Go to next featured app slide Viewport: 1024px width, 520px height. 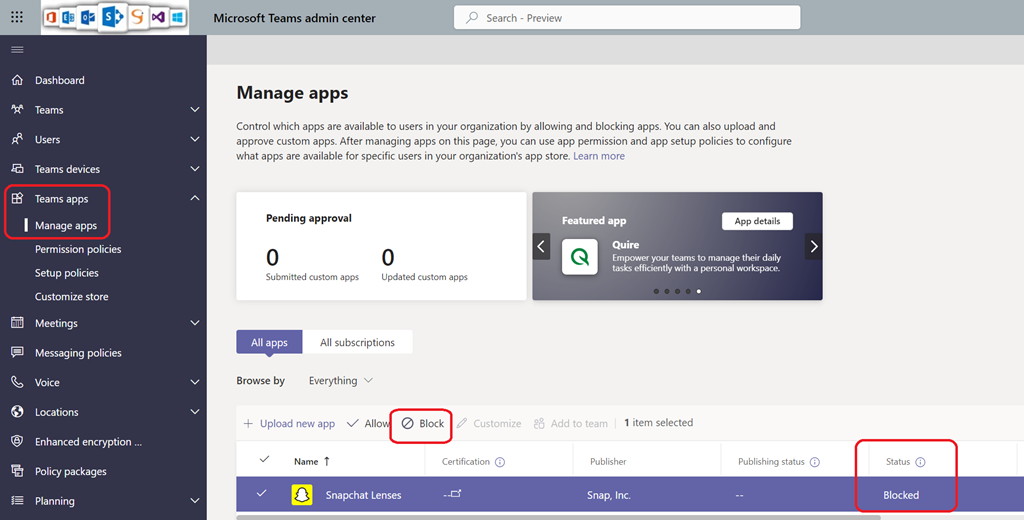[x=814, y=246]
